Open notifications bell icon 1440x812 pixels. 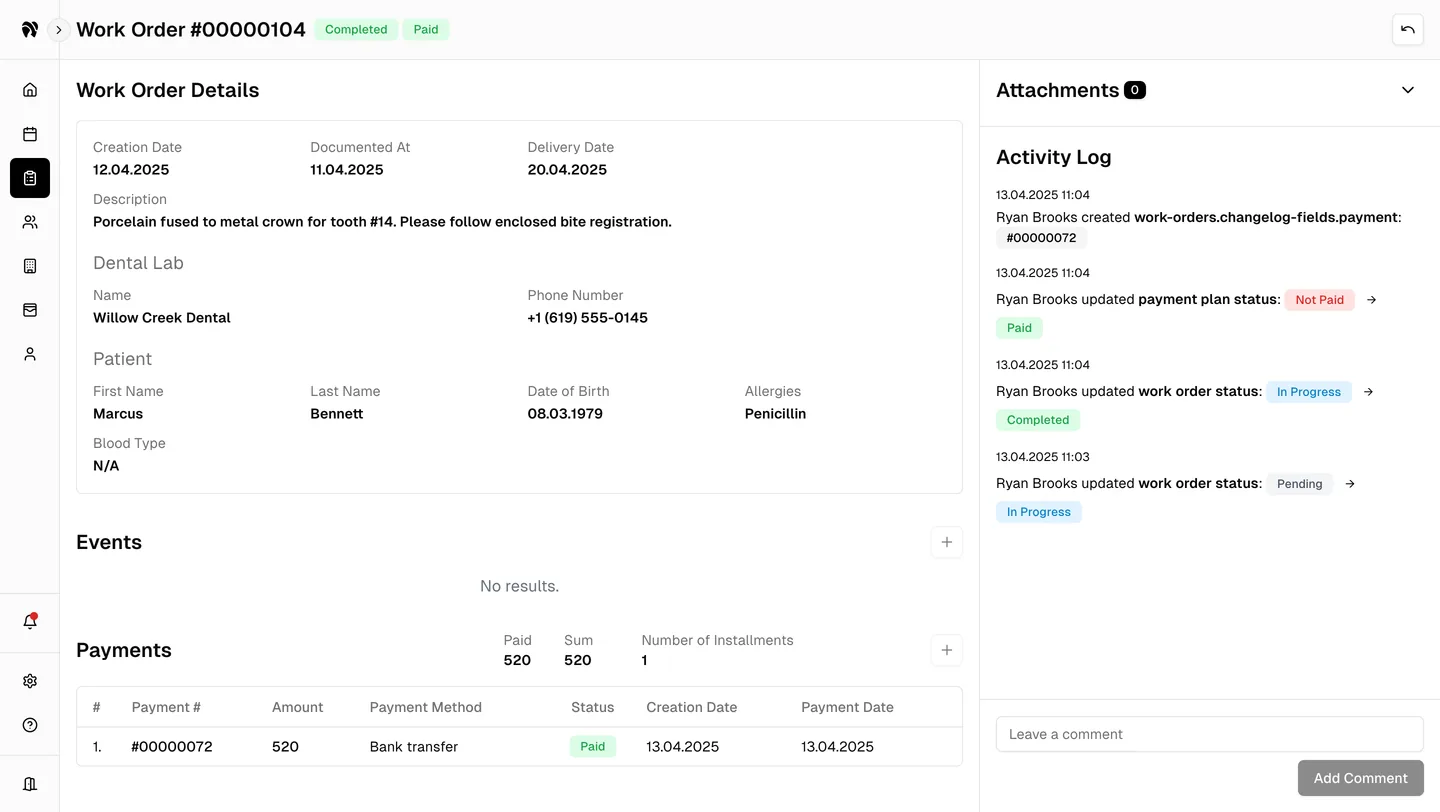[x=30, y=621]
